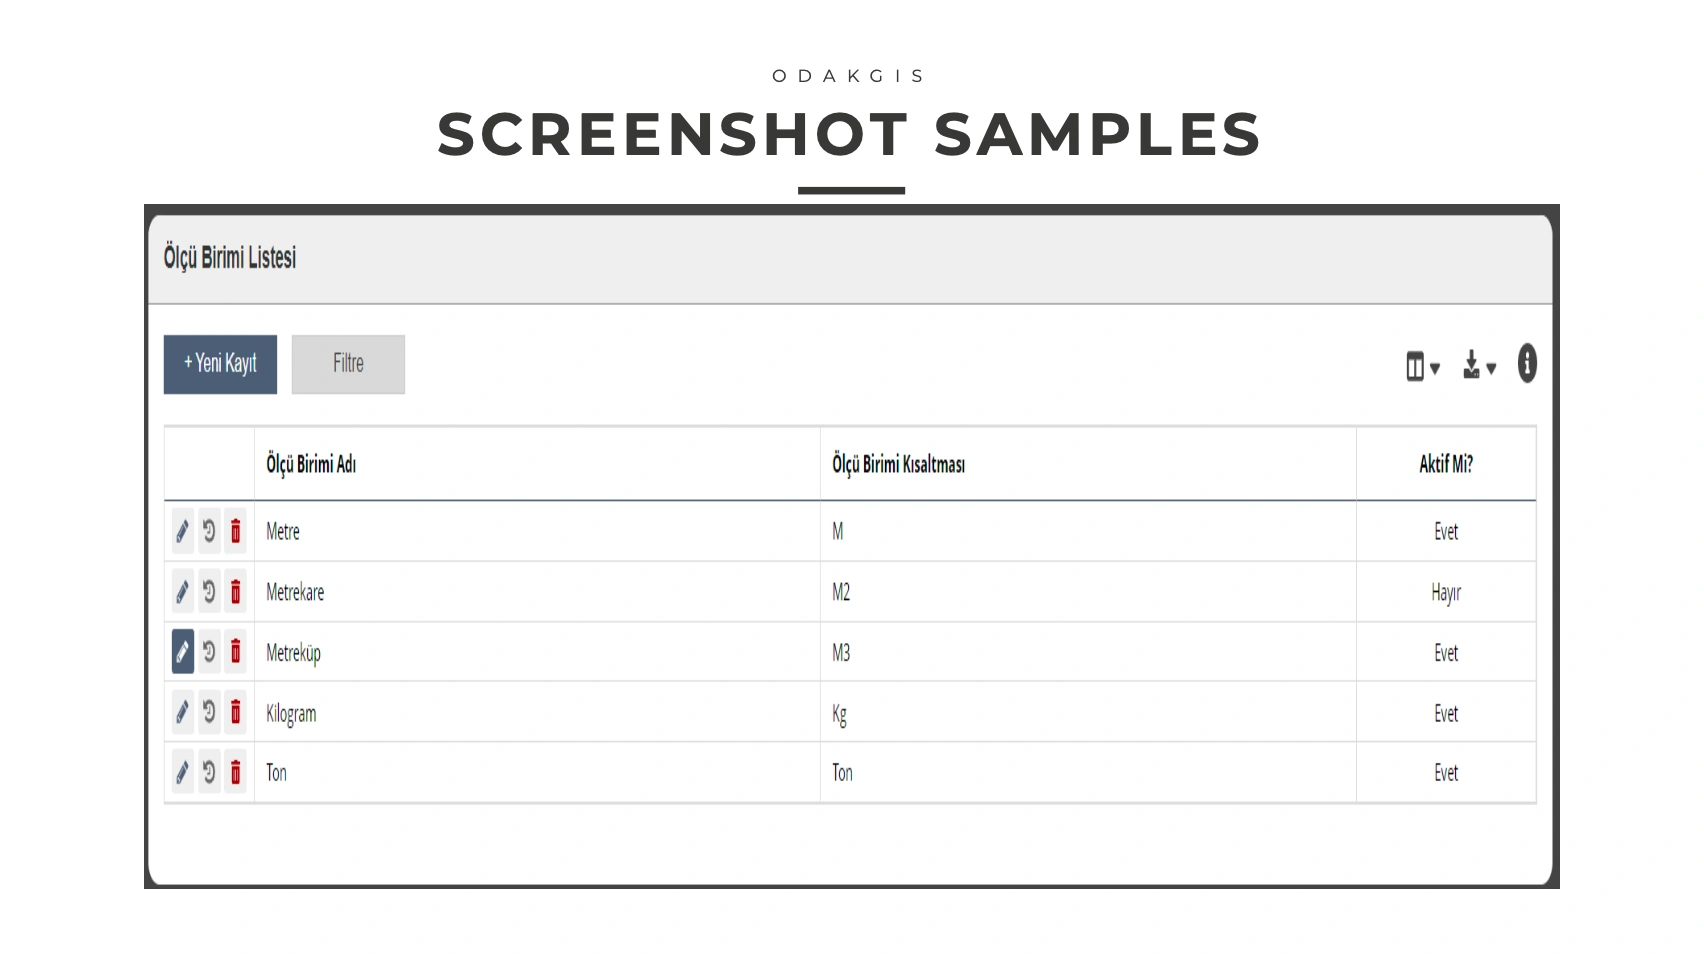The width and height of the screenshot is (1704, 954).
Task: Click the trash icon for Kilogram row
Action: pos(235,712)
